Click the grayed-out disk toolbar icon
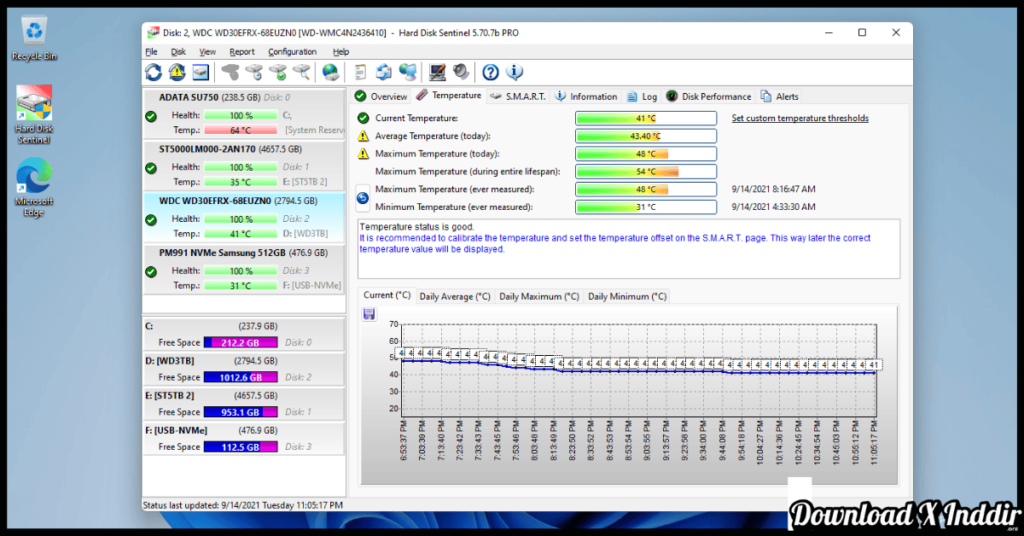The width and height of the screenshot is (1024, 536). [230, 72]
